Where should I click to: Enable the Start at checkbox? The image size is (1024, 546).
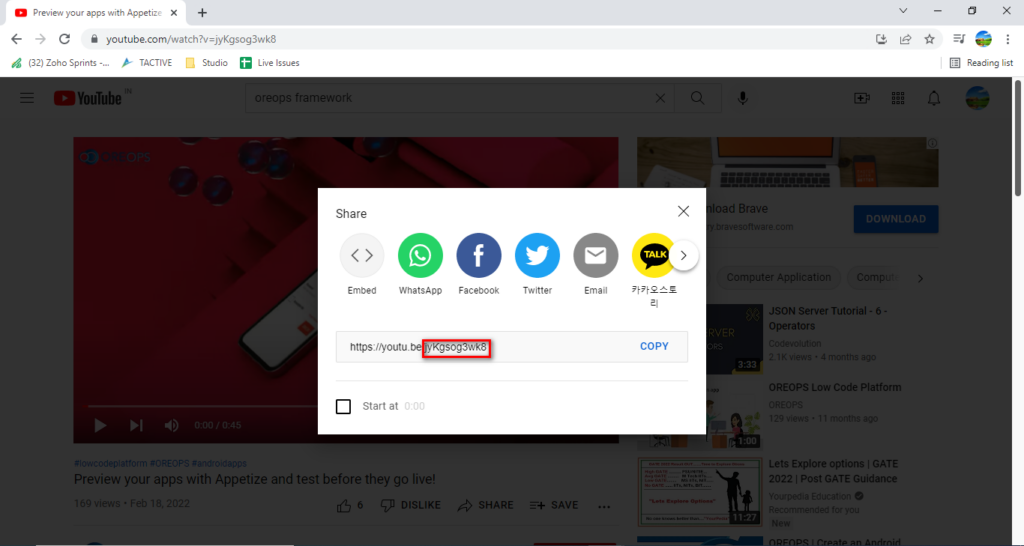click(x=344, y=406)
